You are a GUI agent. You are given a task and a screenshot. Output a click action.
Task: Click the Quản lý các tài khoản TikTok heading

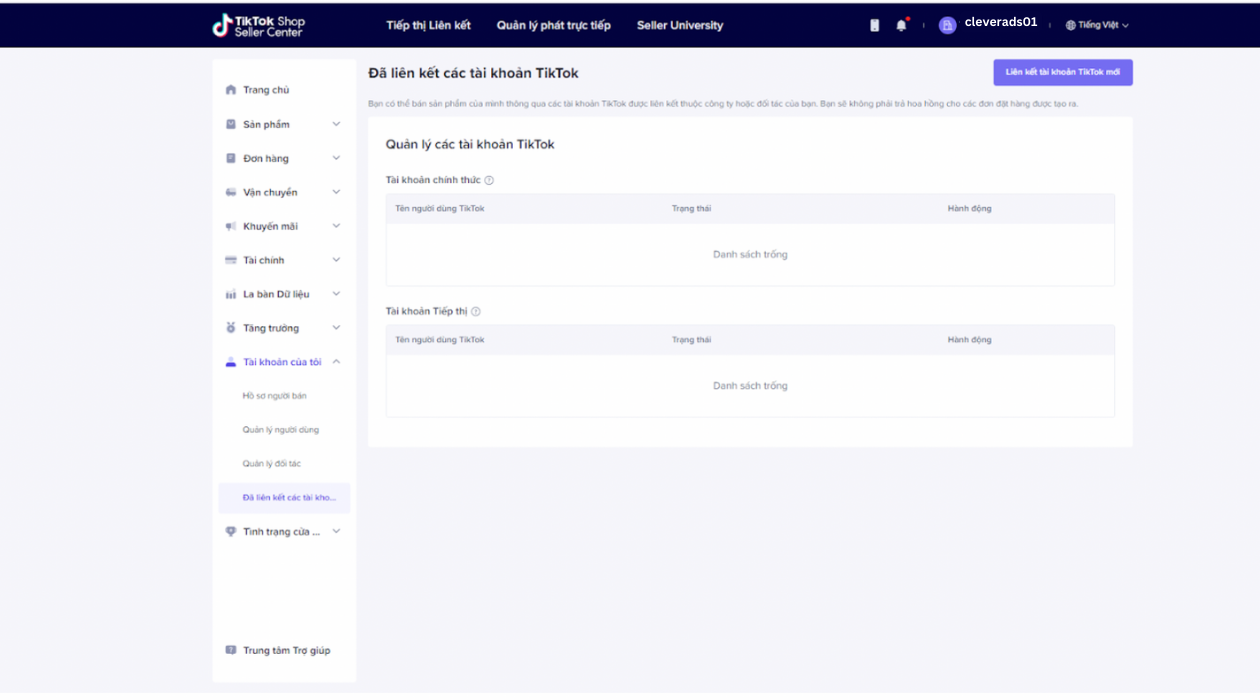(470, 144)
